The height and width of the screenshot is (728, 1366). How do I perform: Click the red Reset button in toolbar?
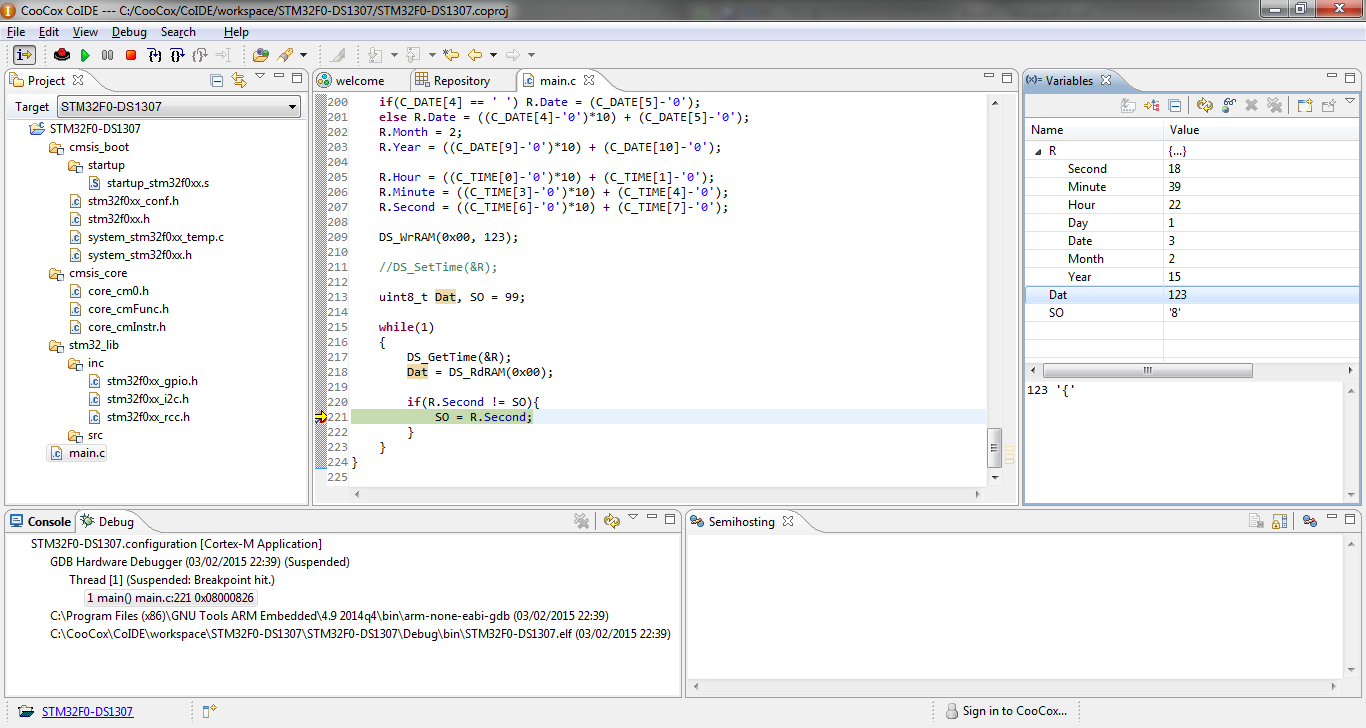coord(62,55)
